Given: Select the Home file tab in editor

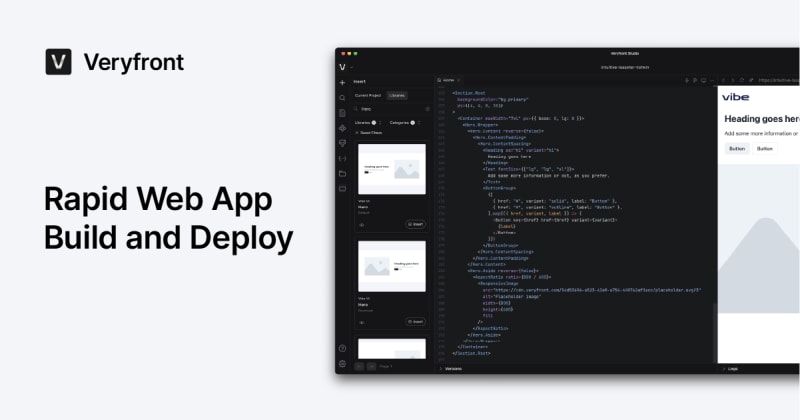Looking at the screenshot, I should 448,79.
